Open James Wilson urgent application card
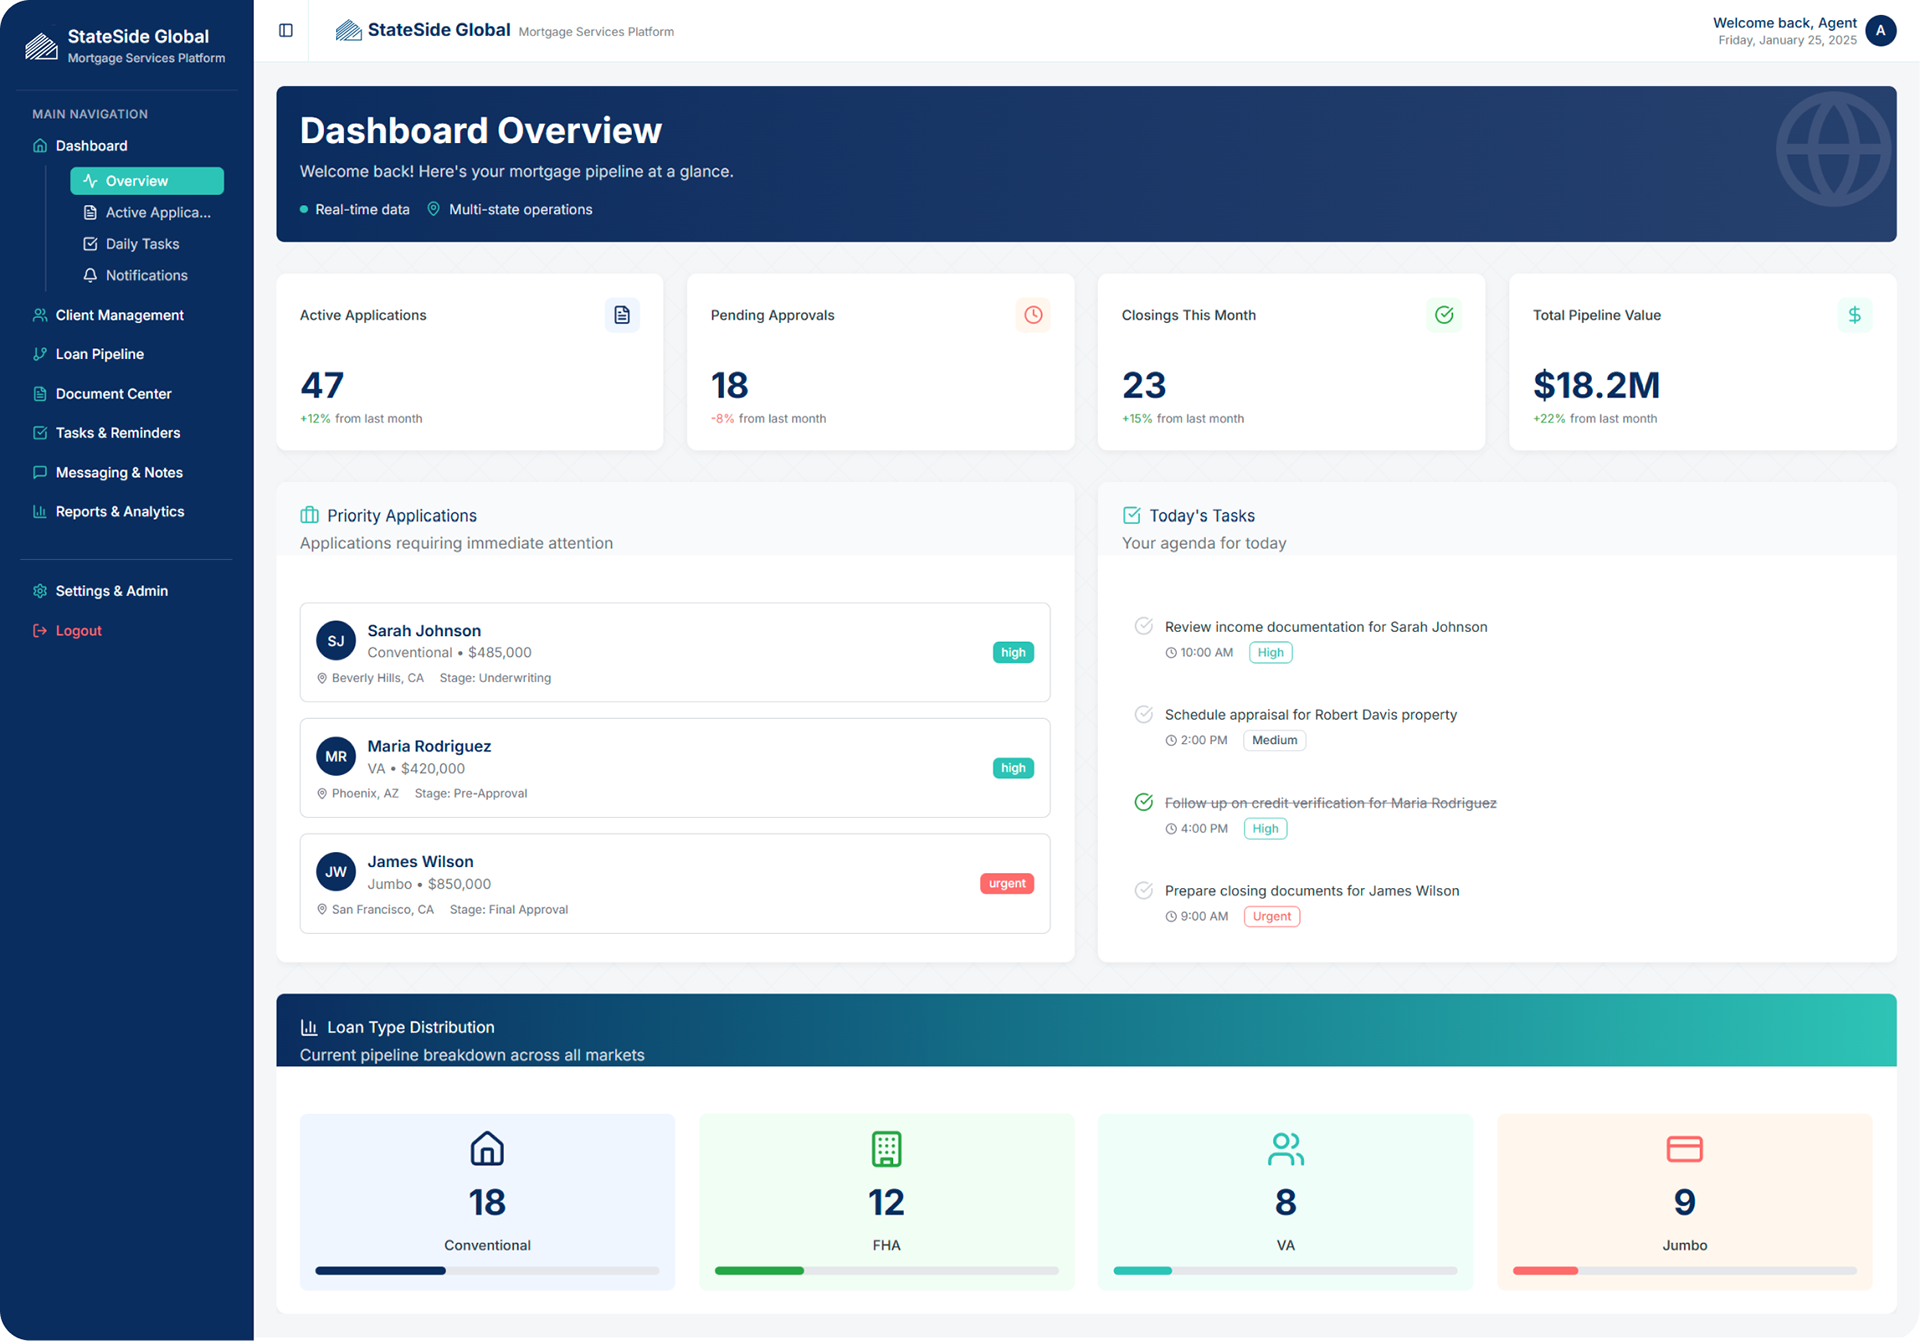Viewport: 1920px width, 1341px height. pos(674,884)
